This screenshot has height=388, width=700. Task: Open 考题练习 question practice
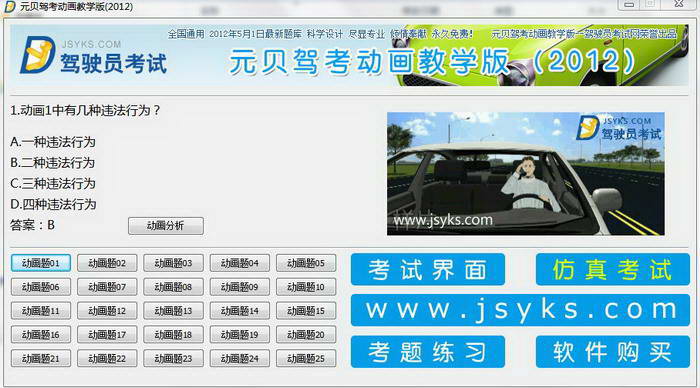coord(428,352)
